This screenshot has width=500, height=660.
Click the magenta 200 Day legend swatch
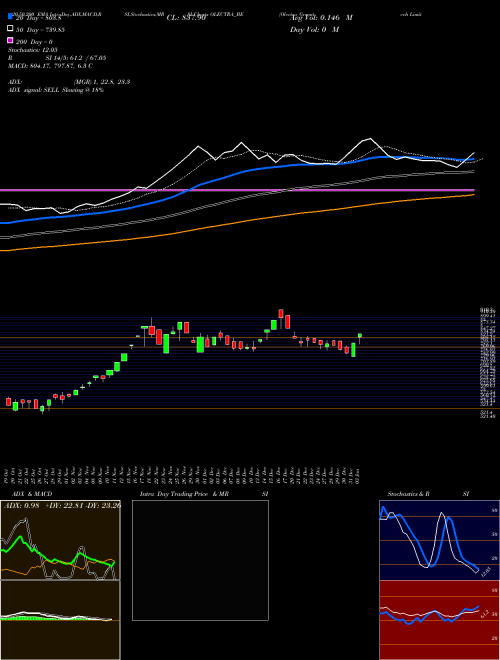click(x=10, y=41)
